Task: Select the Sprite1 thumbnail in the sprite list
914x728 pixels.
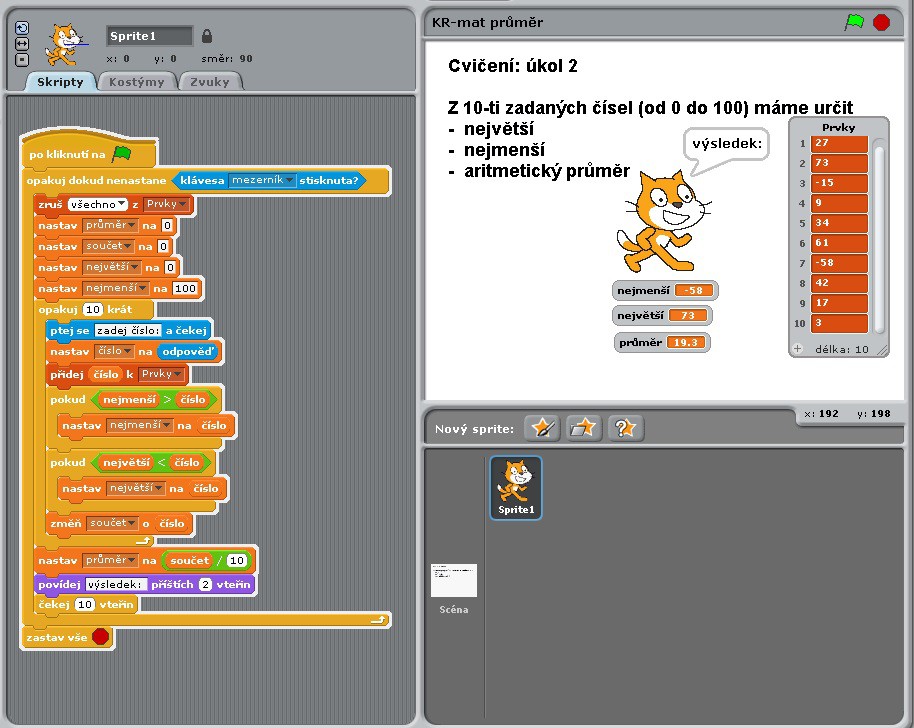Action: click(516, 487)
